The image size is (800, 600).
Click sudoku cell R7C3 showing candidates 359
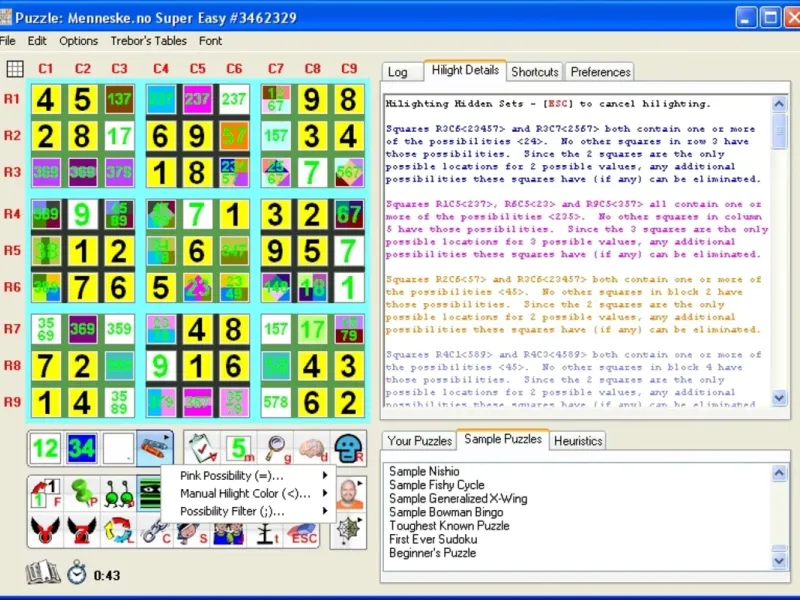click(x=119, y=329)
